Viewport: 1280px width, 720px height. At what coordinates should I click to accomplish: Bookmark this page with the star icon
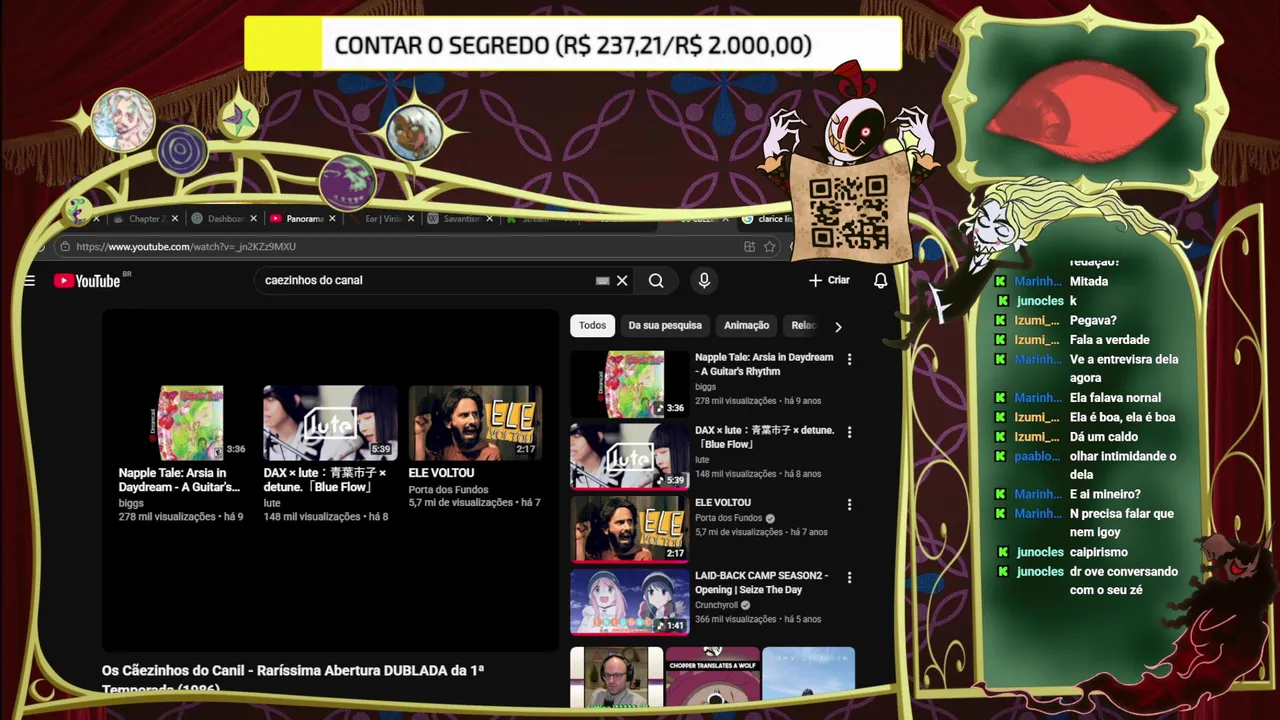pos(769,247)
